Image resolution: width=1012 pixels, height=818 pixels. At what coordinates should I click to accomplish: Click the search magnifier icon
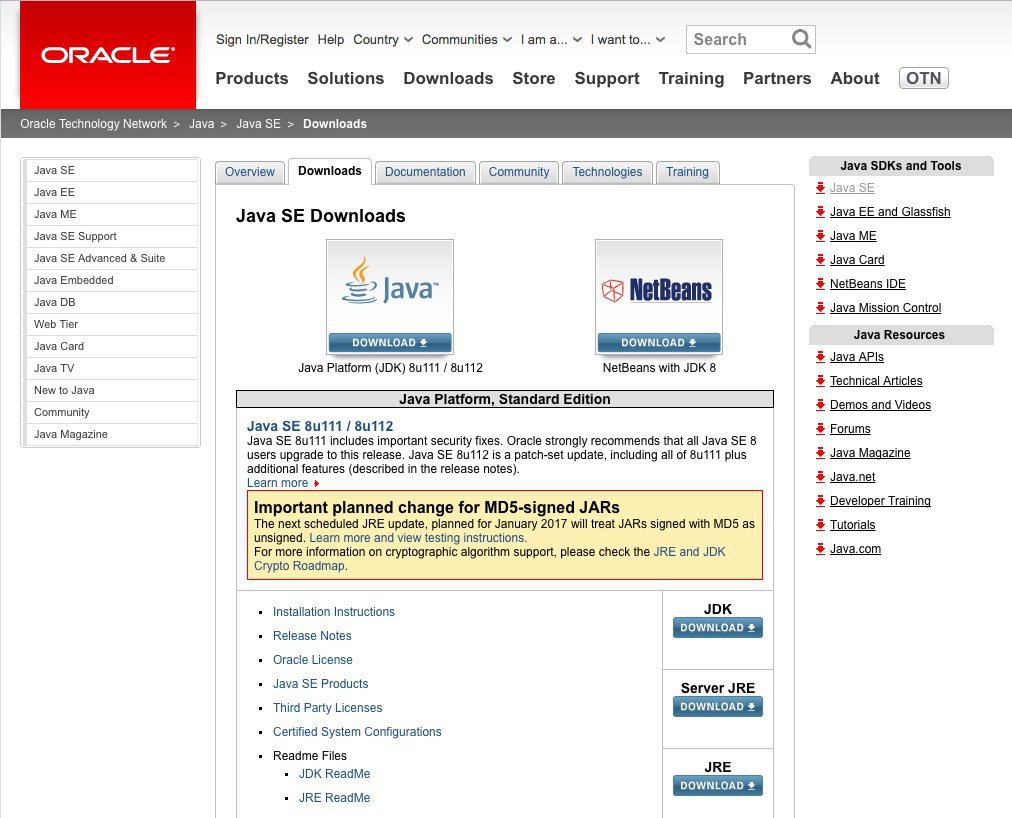point(801,39)
